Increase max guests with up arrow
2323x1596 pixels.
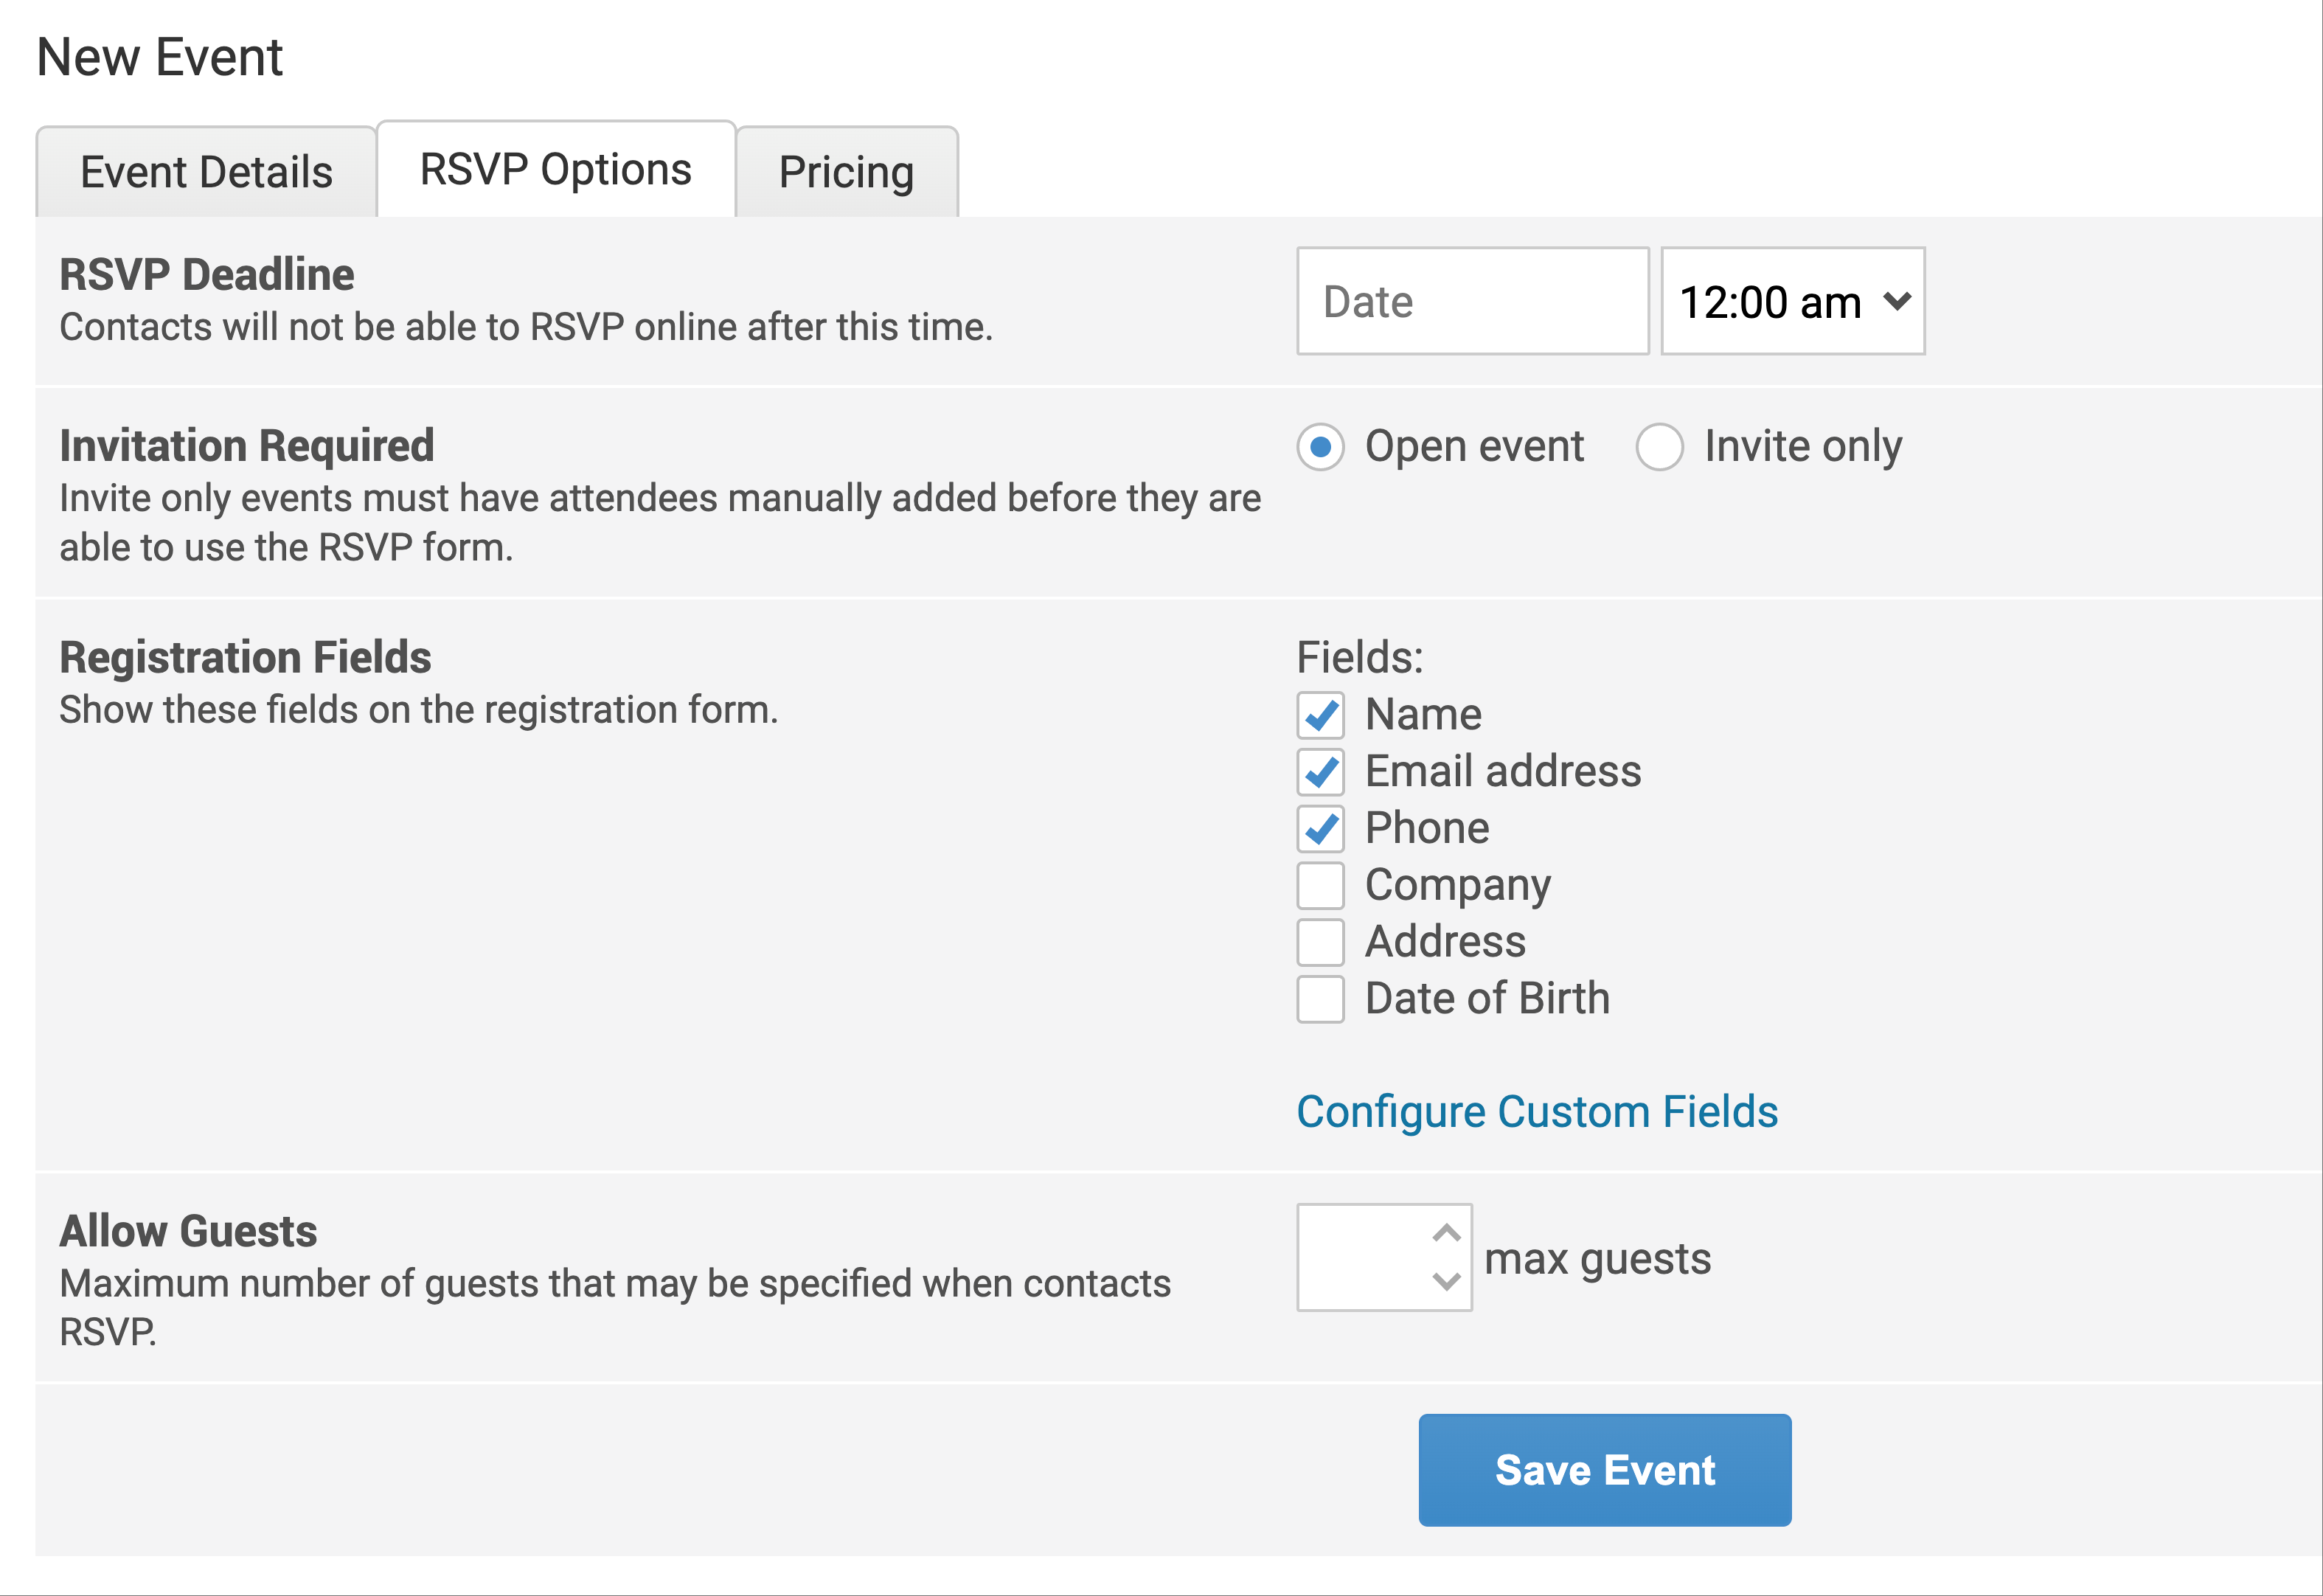(1446, 1233)
